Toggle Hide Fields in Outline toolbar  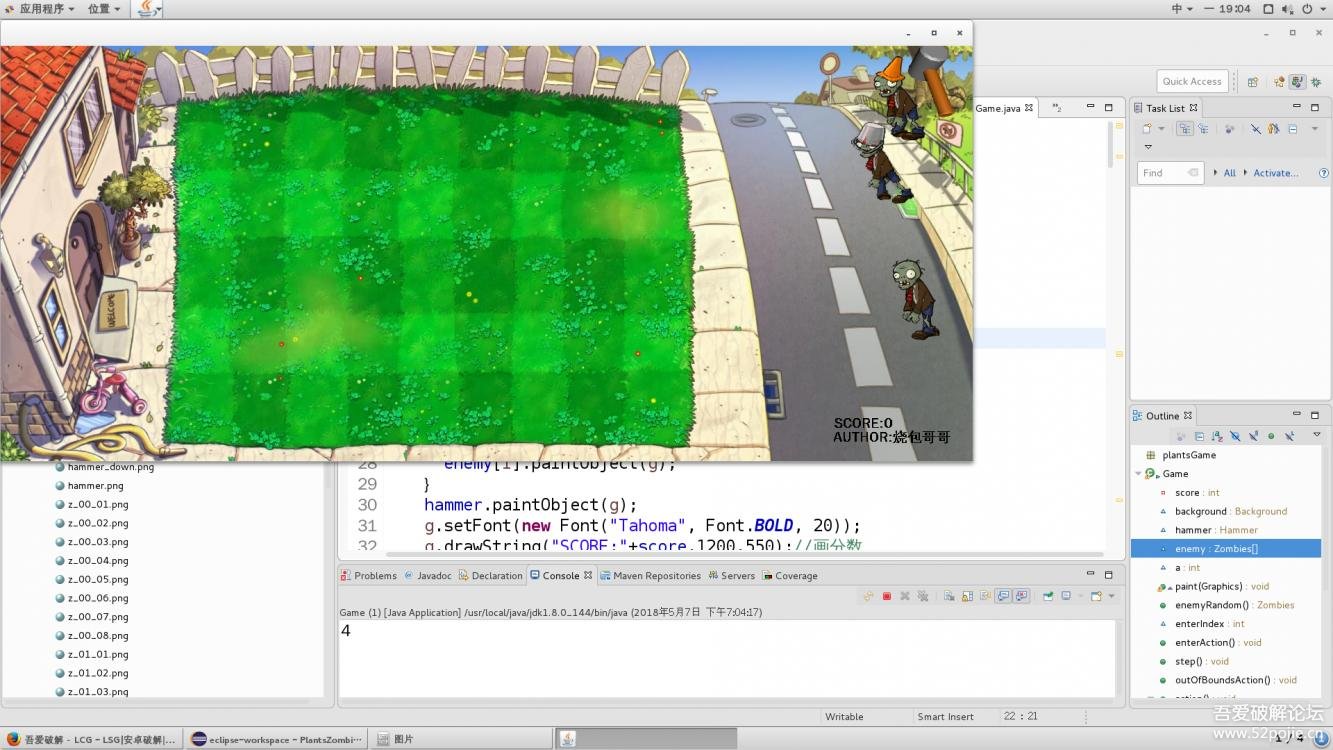[x=1235, y=436]
